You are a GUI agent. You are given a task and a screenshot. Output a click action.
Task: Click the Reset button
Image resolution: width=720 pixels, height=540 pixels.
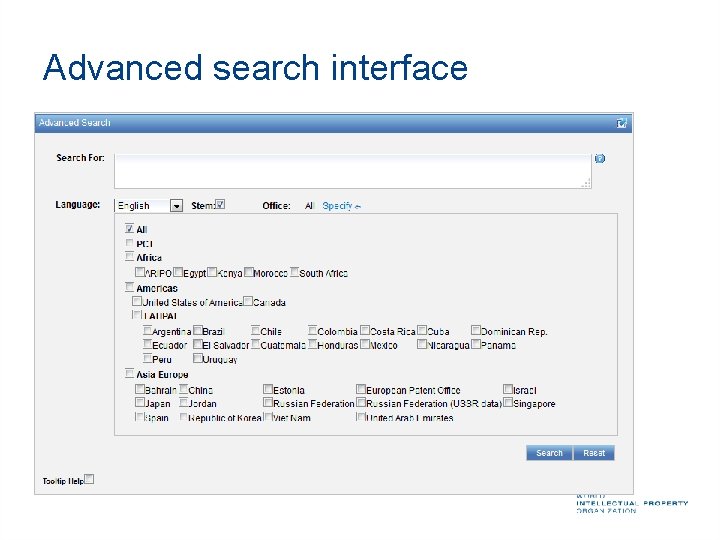click(x=594, y=453)
